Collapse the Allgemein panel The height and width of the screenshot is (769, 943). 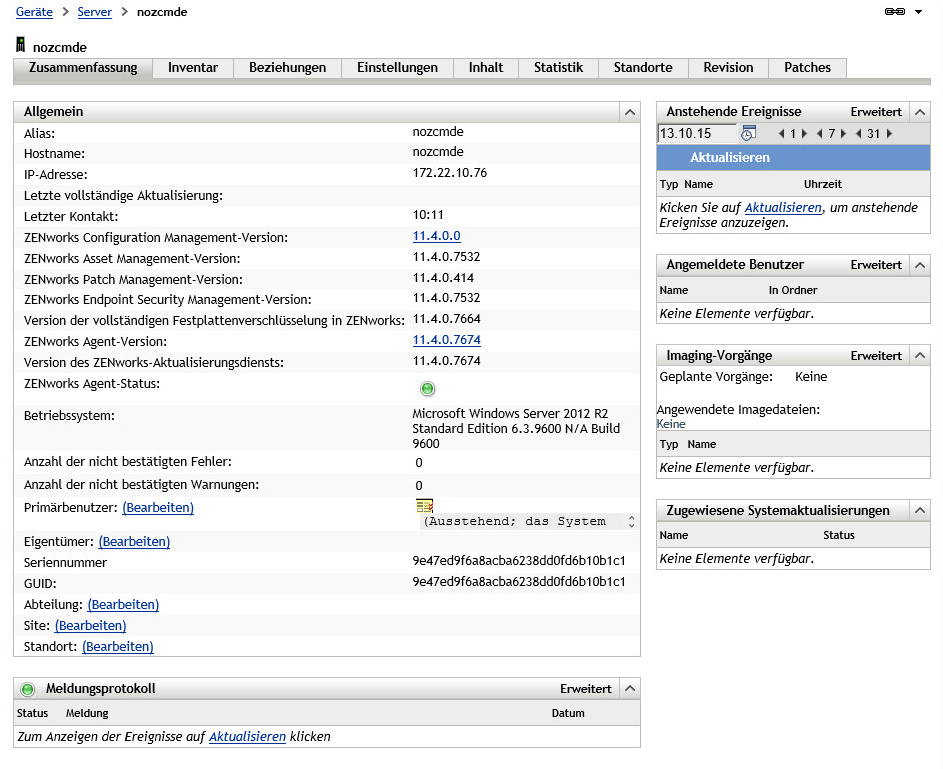tap(629, 112)
